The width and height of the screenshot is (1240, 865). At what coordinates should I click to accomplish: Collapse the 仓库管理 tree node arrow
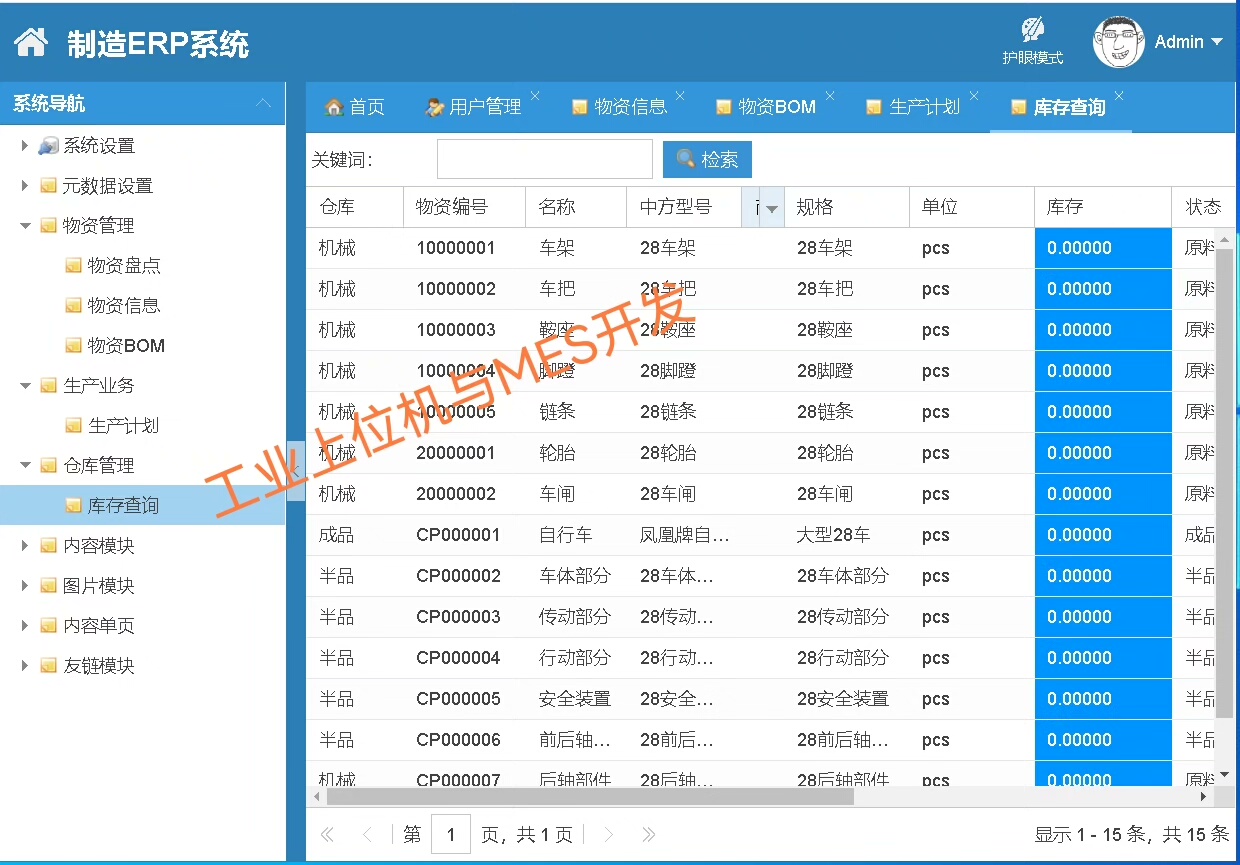(25, 466)
